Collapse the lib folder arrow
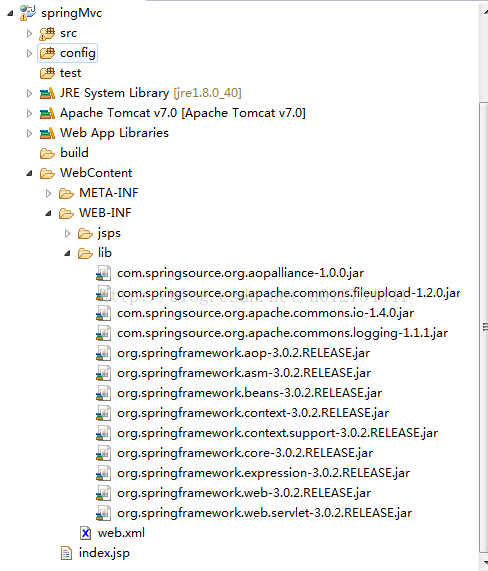Image resolution: width=488 pixels, height=571 pixels. click(67, 254)
